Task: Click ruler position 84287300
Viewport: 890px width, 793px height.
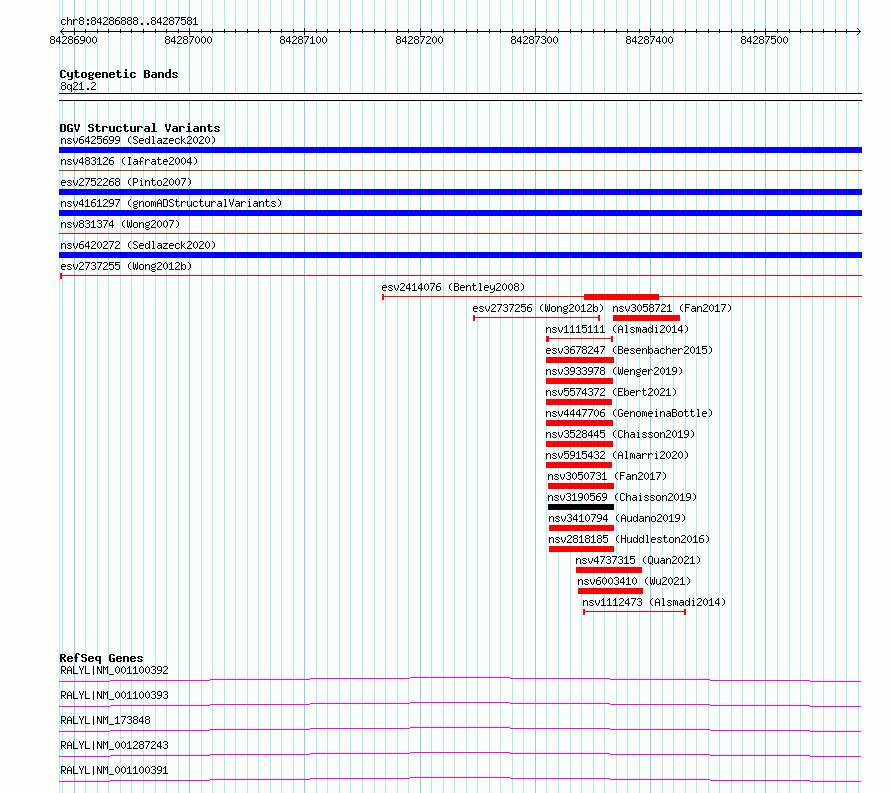Action: (x=534, y=40)
